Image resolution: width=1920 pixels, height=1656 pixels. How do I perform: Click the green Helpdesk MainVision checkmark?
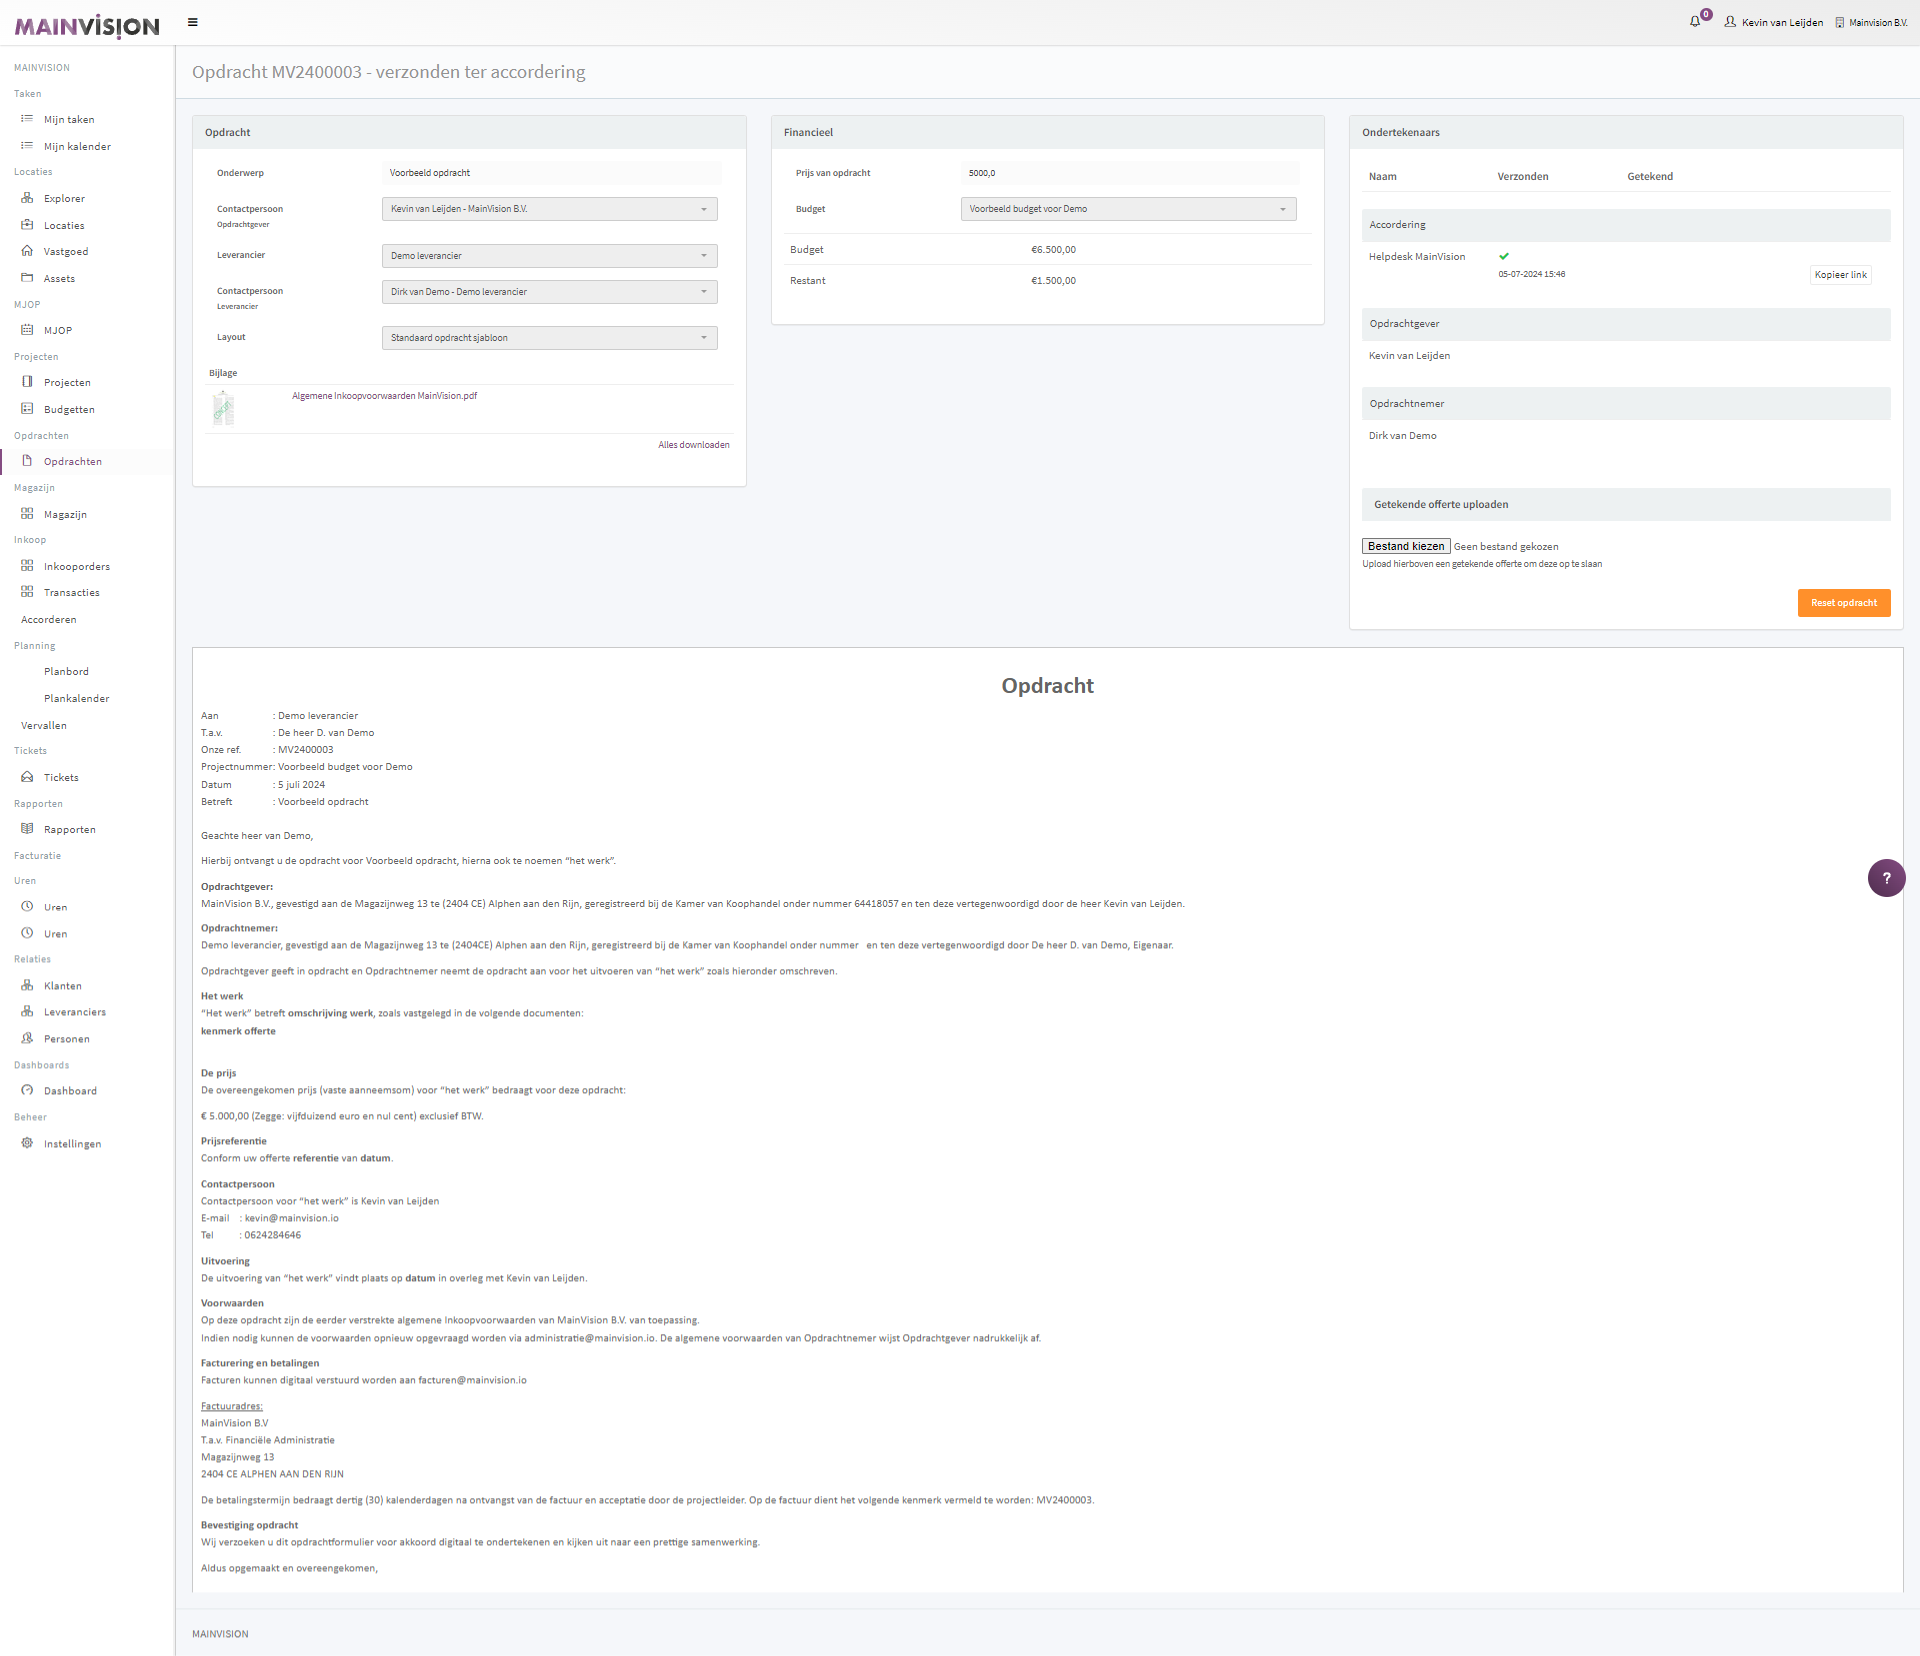pyautogui.click(x=1504, y=256)
